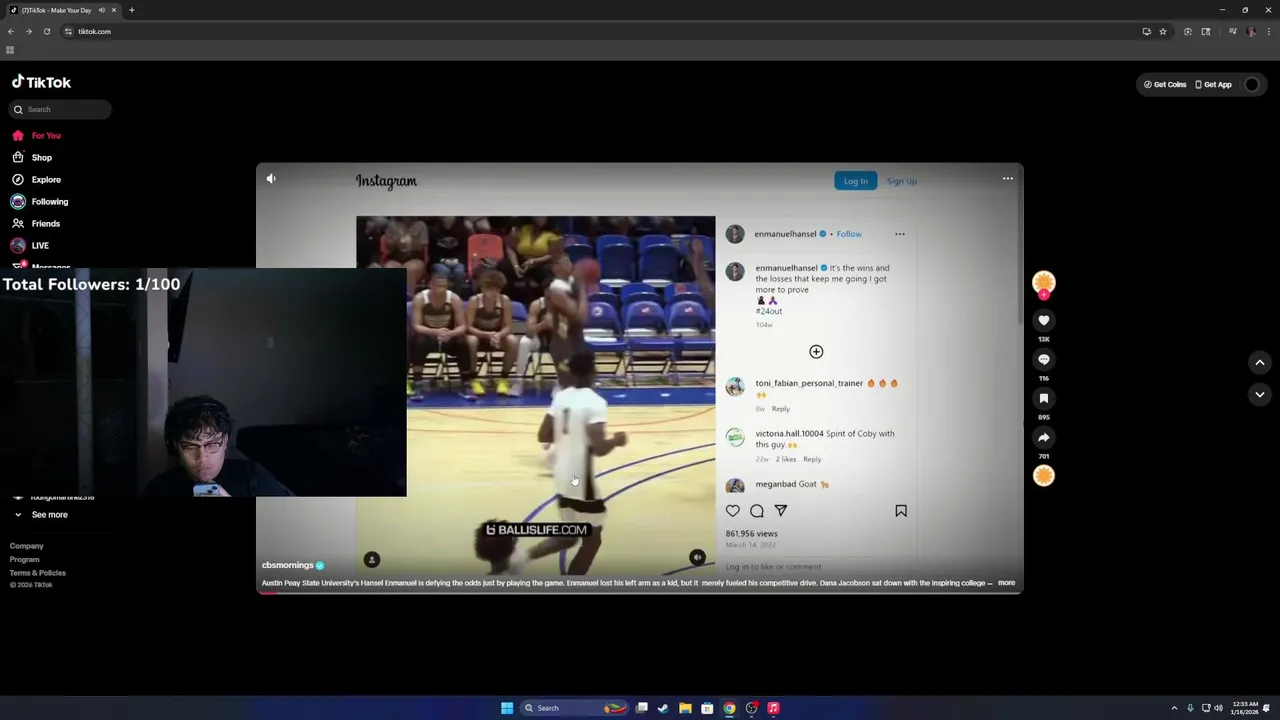Screen dimensions: 1280x720
Task: Open the video more options ellipsis
Action: click(x=1008, y=178)
